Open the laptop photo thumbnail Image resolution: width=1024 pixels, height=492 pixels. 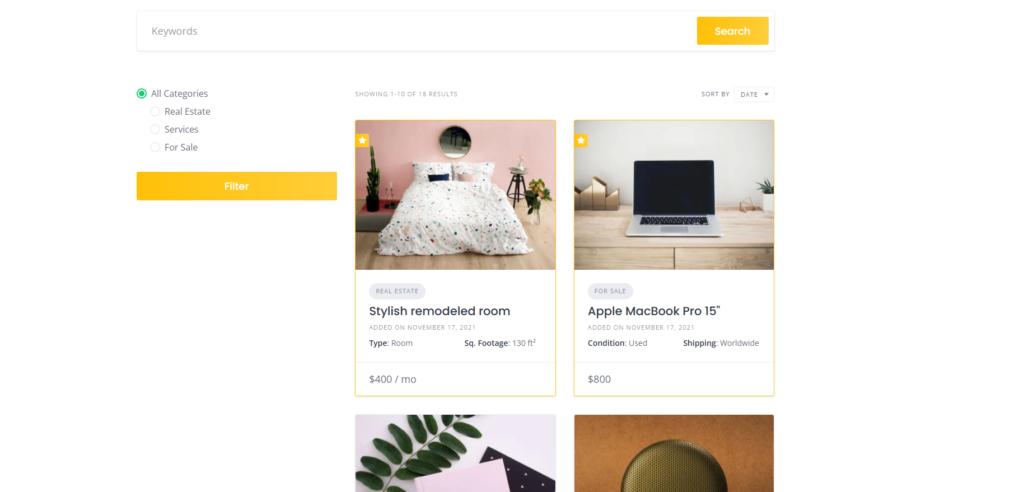pos(674,195)
